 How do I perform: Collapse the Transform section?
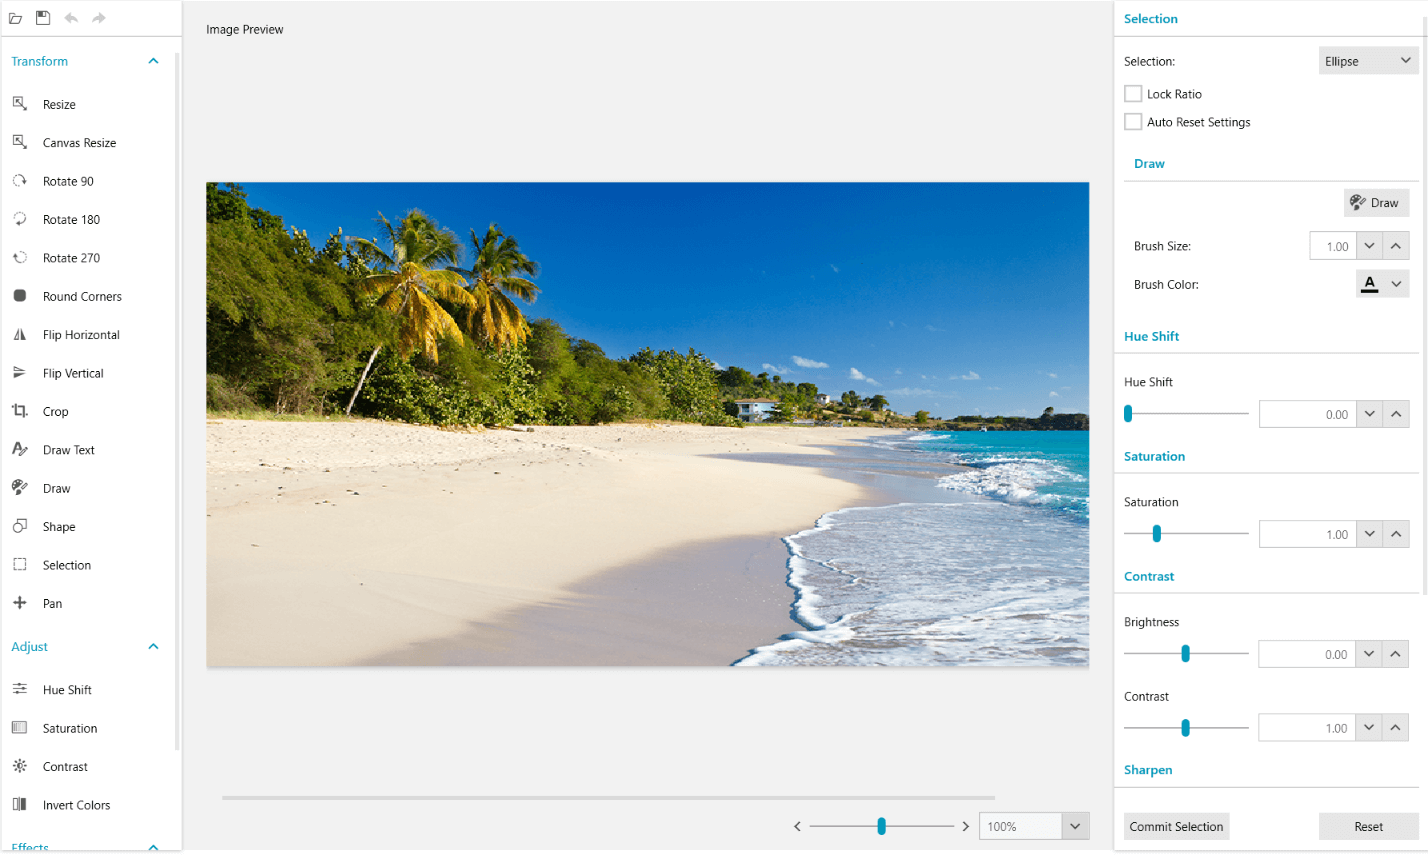[x=153, y=60]
